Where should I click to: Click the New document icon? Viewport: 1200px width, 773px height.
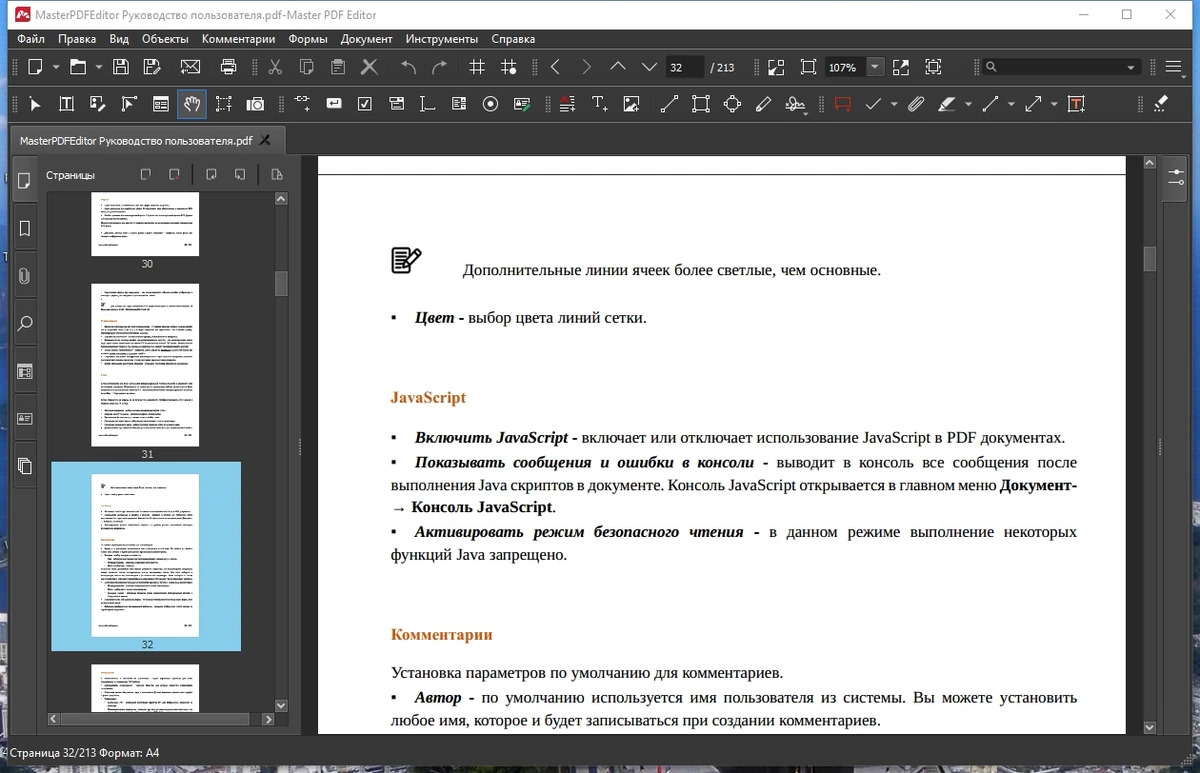[35, 67]
